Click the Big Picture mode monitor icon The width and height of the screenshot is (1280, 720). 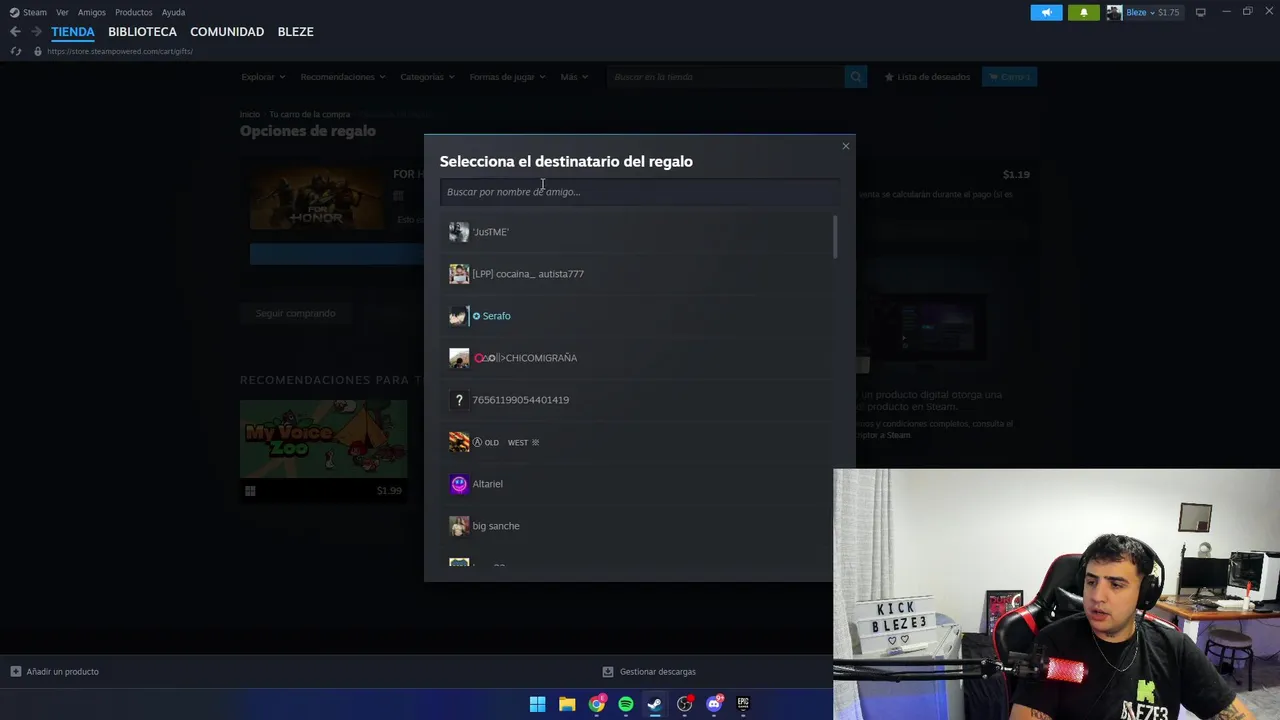(1200, 12)
